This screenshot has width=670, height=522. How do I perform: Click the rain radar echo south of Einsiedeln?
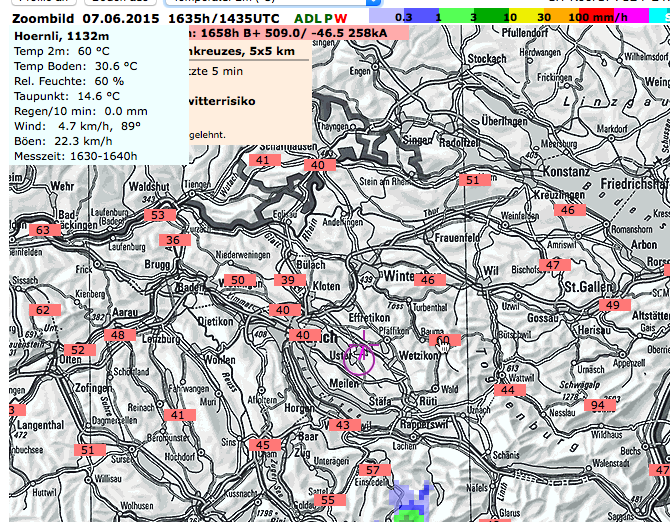[408, 502]
